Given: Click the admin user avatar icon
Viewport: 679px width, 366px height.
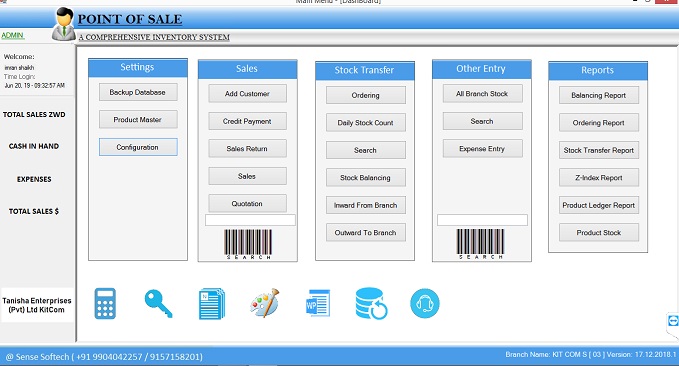Looking at the screenshot, I should tap(64, 24).
